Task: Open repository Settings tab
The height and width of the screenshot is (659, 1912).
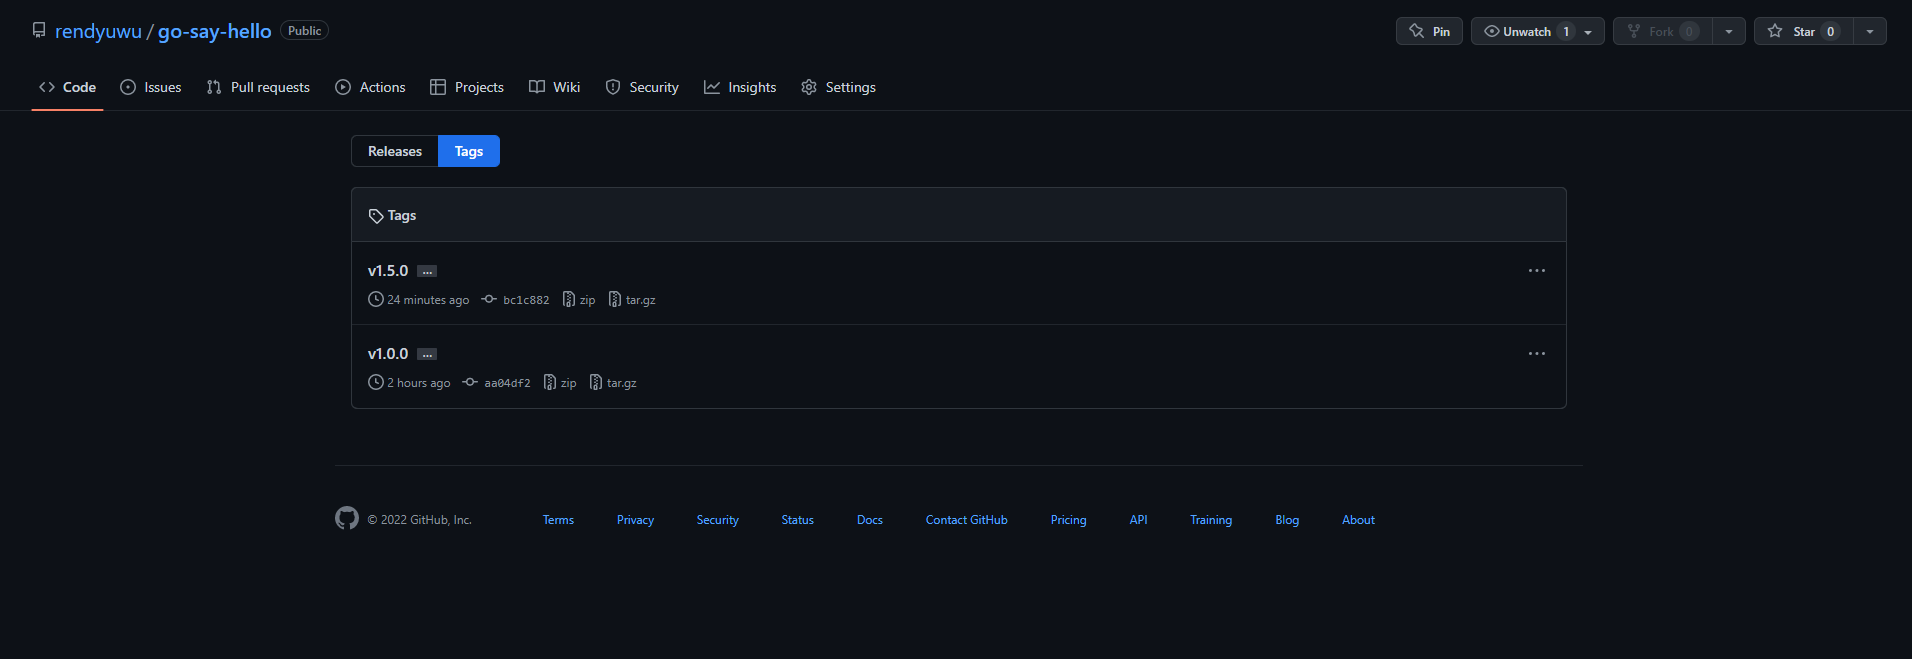Action: (x=838, y=87)
